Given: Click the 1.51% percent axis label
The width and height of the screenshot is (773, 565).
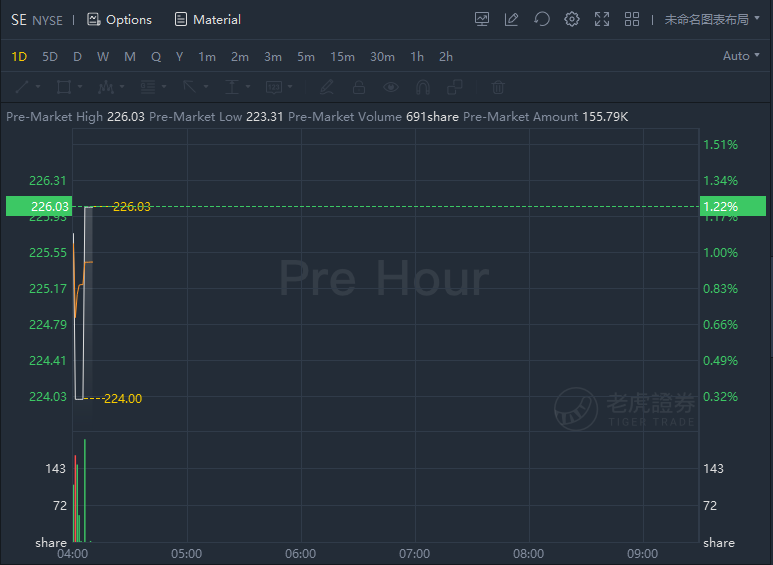Looking at the screenshot, I should (720, 144).
